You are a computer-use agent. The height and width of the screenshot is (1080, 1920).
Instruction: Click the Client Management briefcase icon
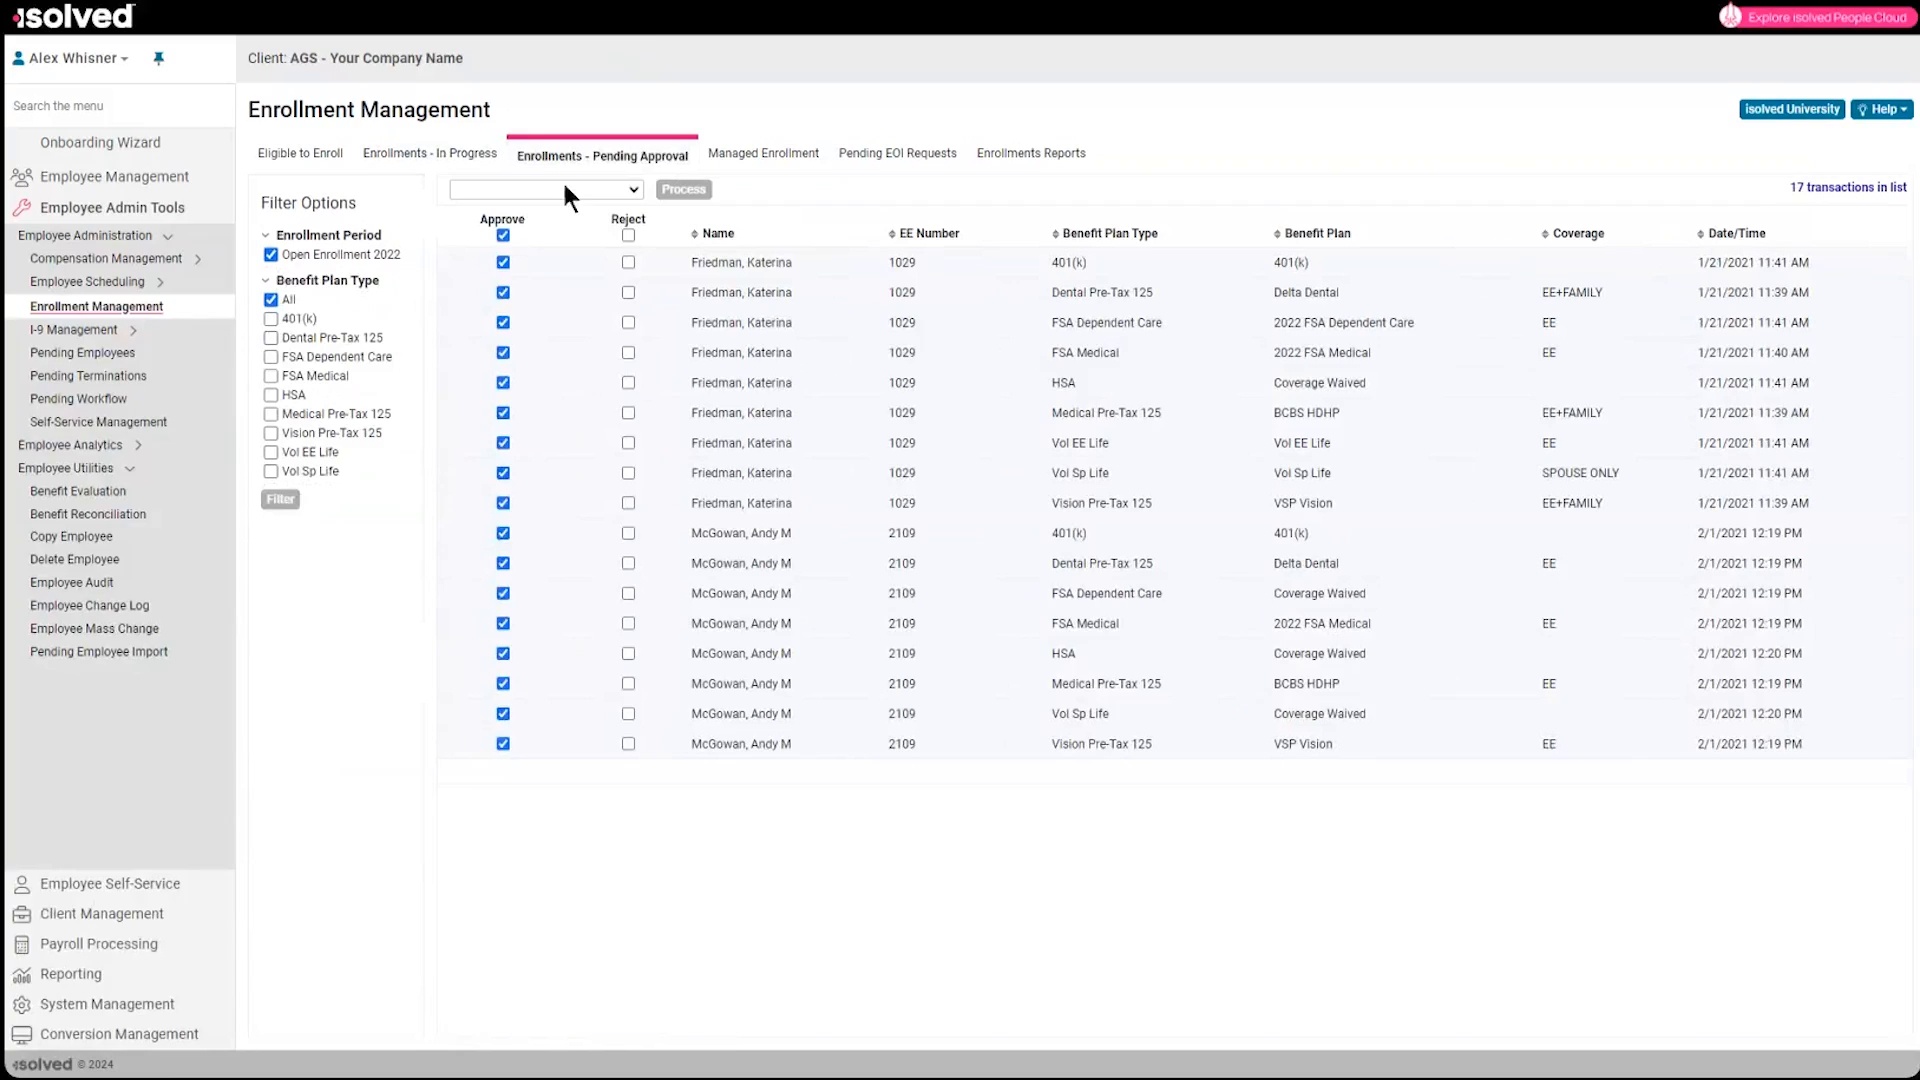[x=22, y=914]
